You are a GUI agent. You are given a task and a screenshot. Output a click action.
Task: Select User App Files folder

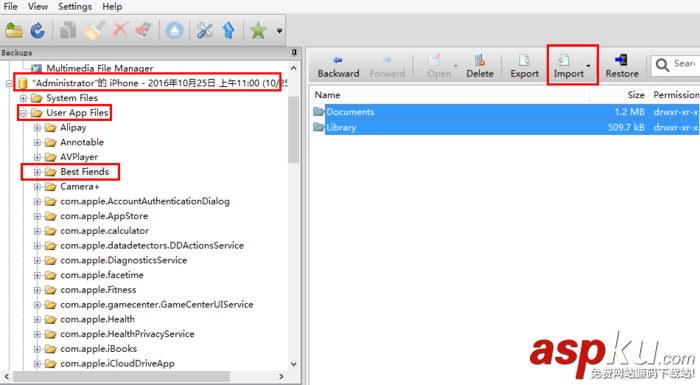click(77, 113)
